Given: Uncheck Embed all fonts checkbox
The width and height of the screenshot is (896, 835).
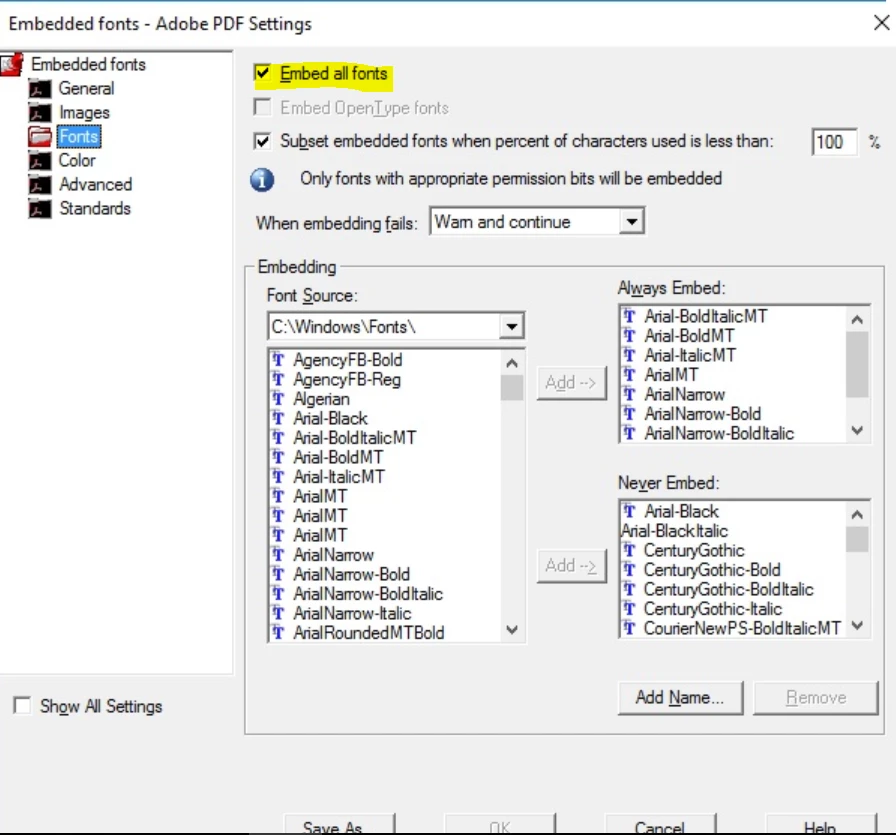Looking at the screenshot, I should tap(262, 73).
